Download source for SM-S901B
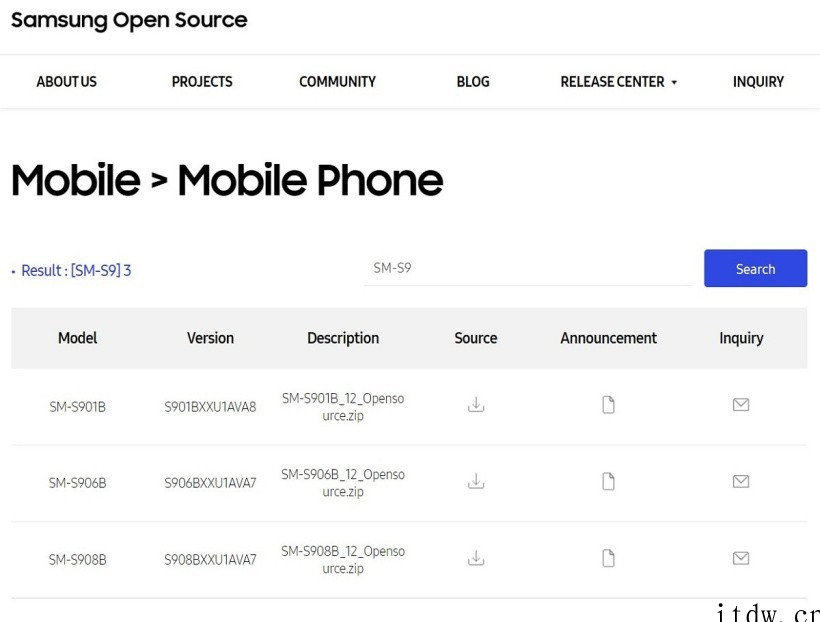The width and height of the screenshot is (820, 622). coord(476,404)
